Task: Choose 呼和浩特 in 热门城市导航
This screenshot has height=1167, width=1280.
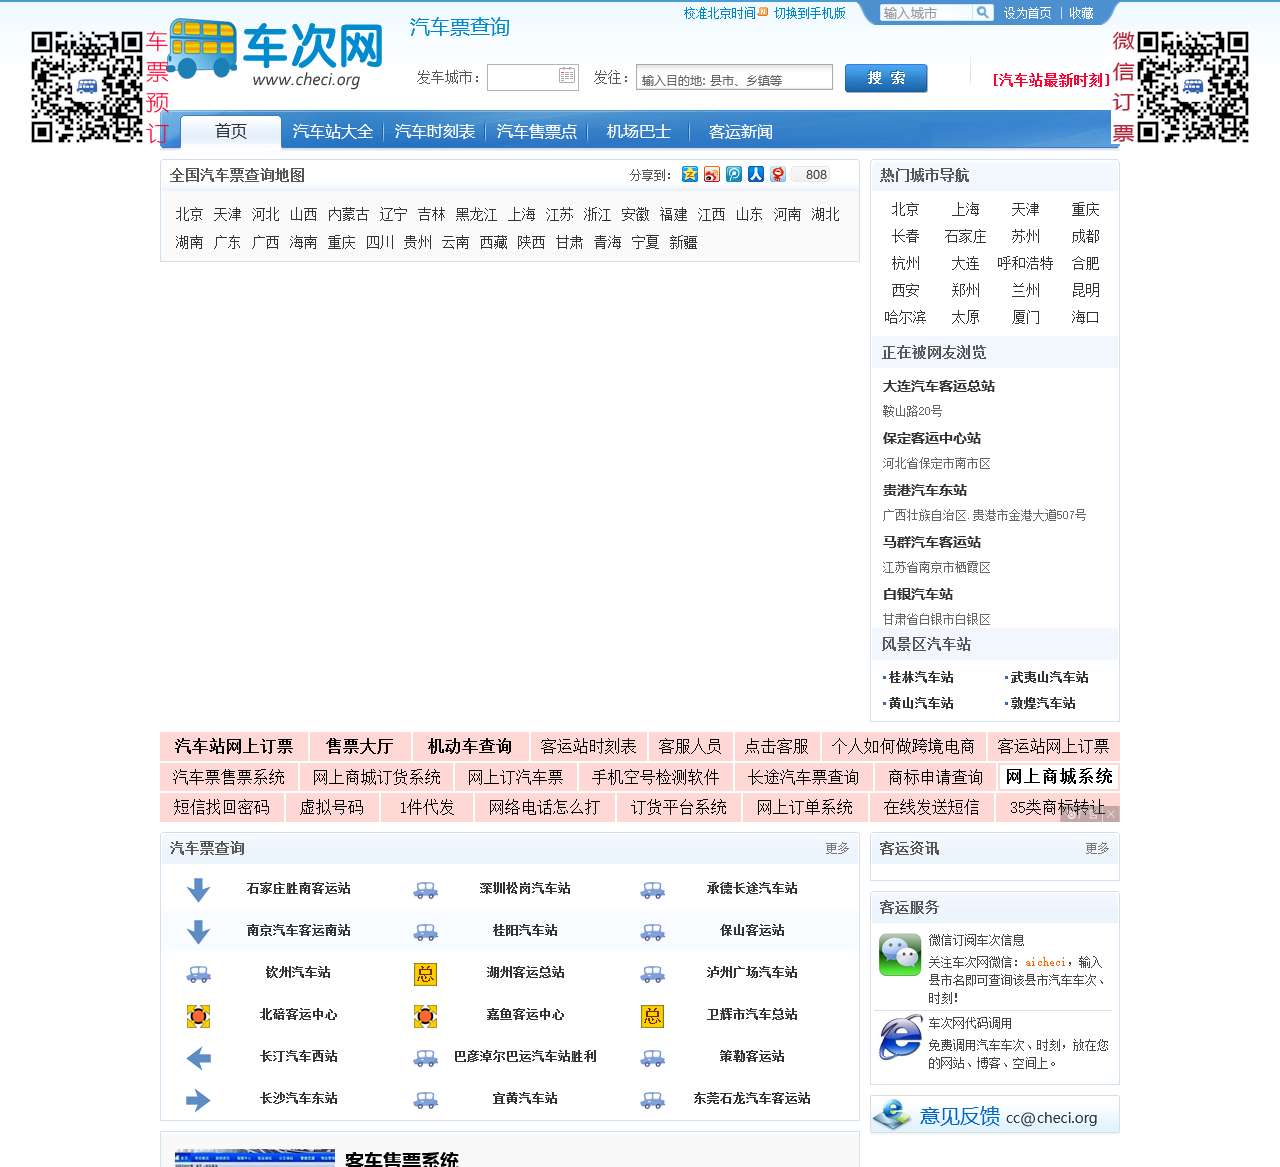Action: pos(1025,263)
